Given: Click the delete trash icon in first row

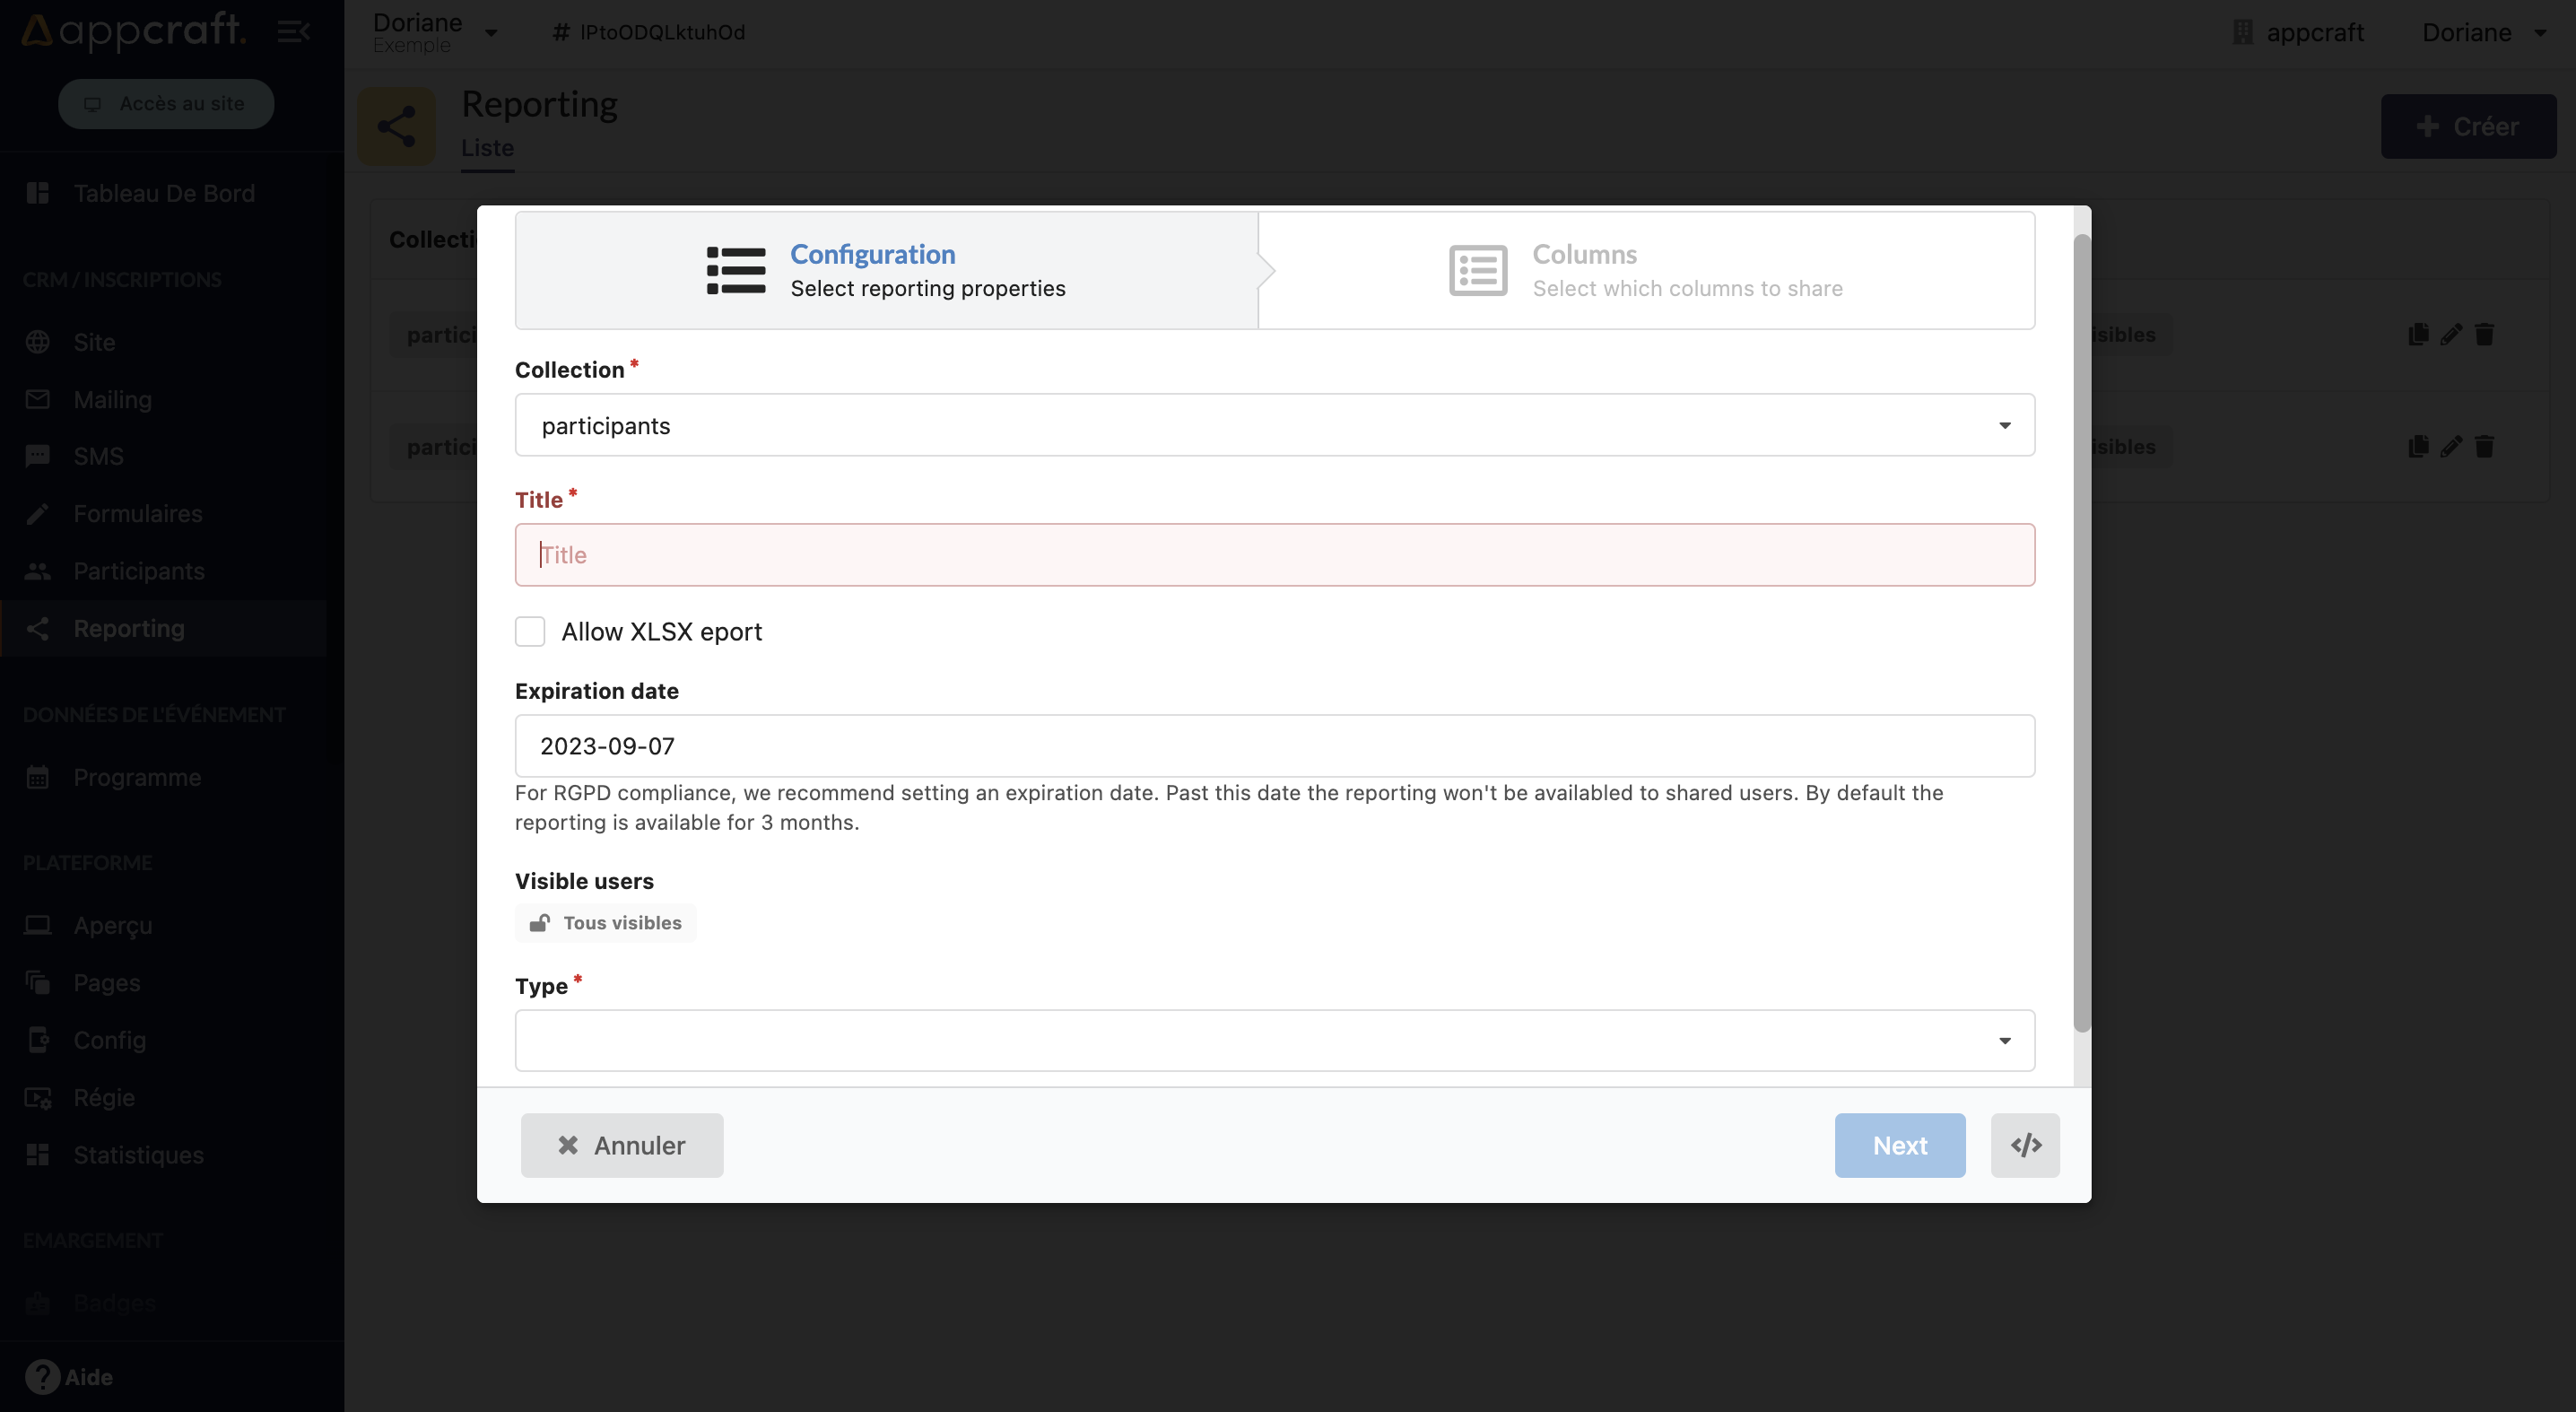Looking at the screenshot, I should (2484, 334).
